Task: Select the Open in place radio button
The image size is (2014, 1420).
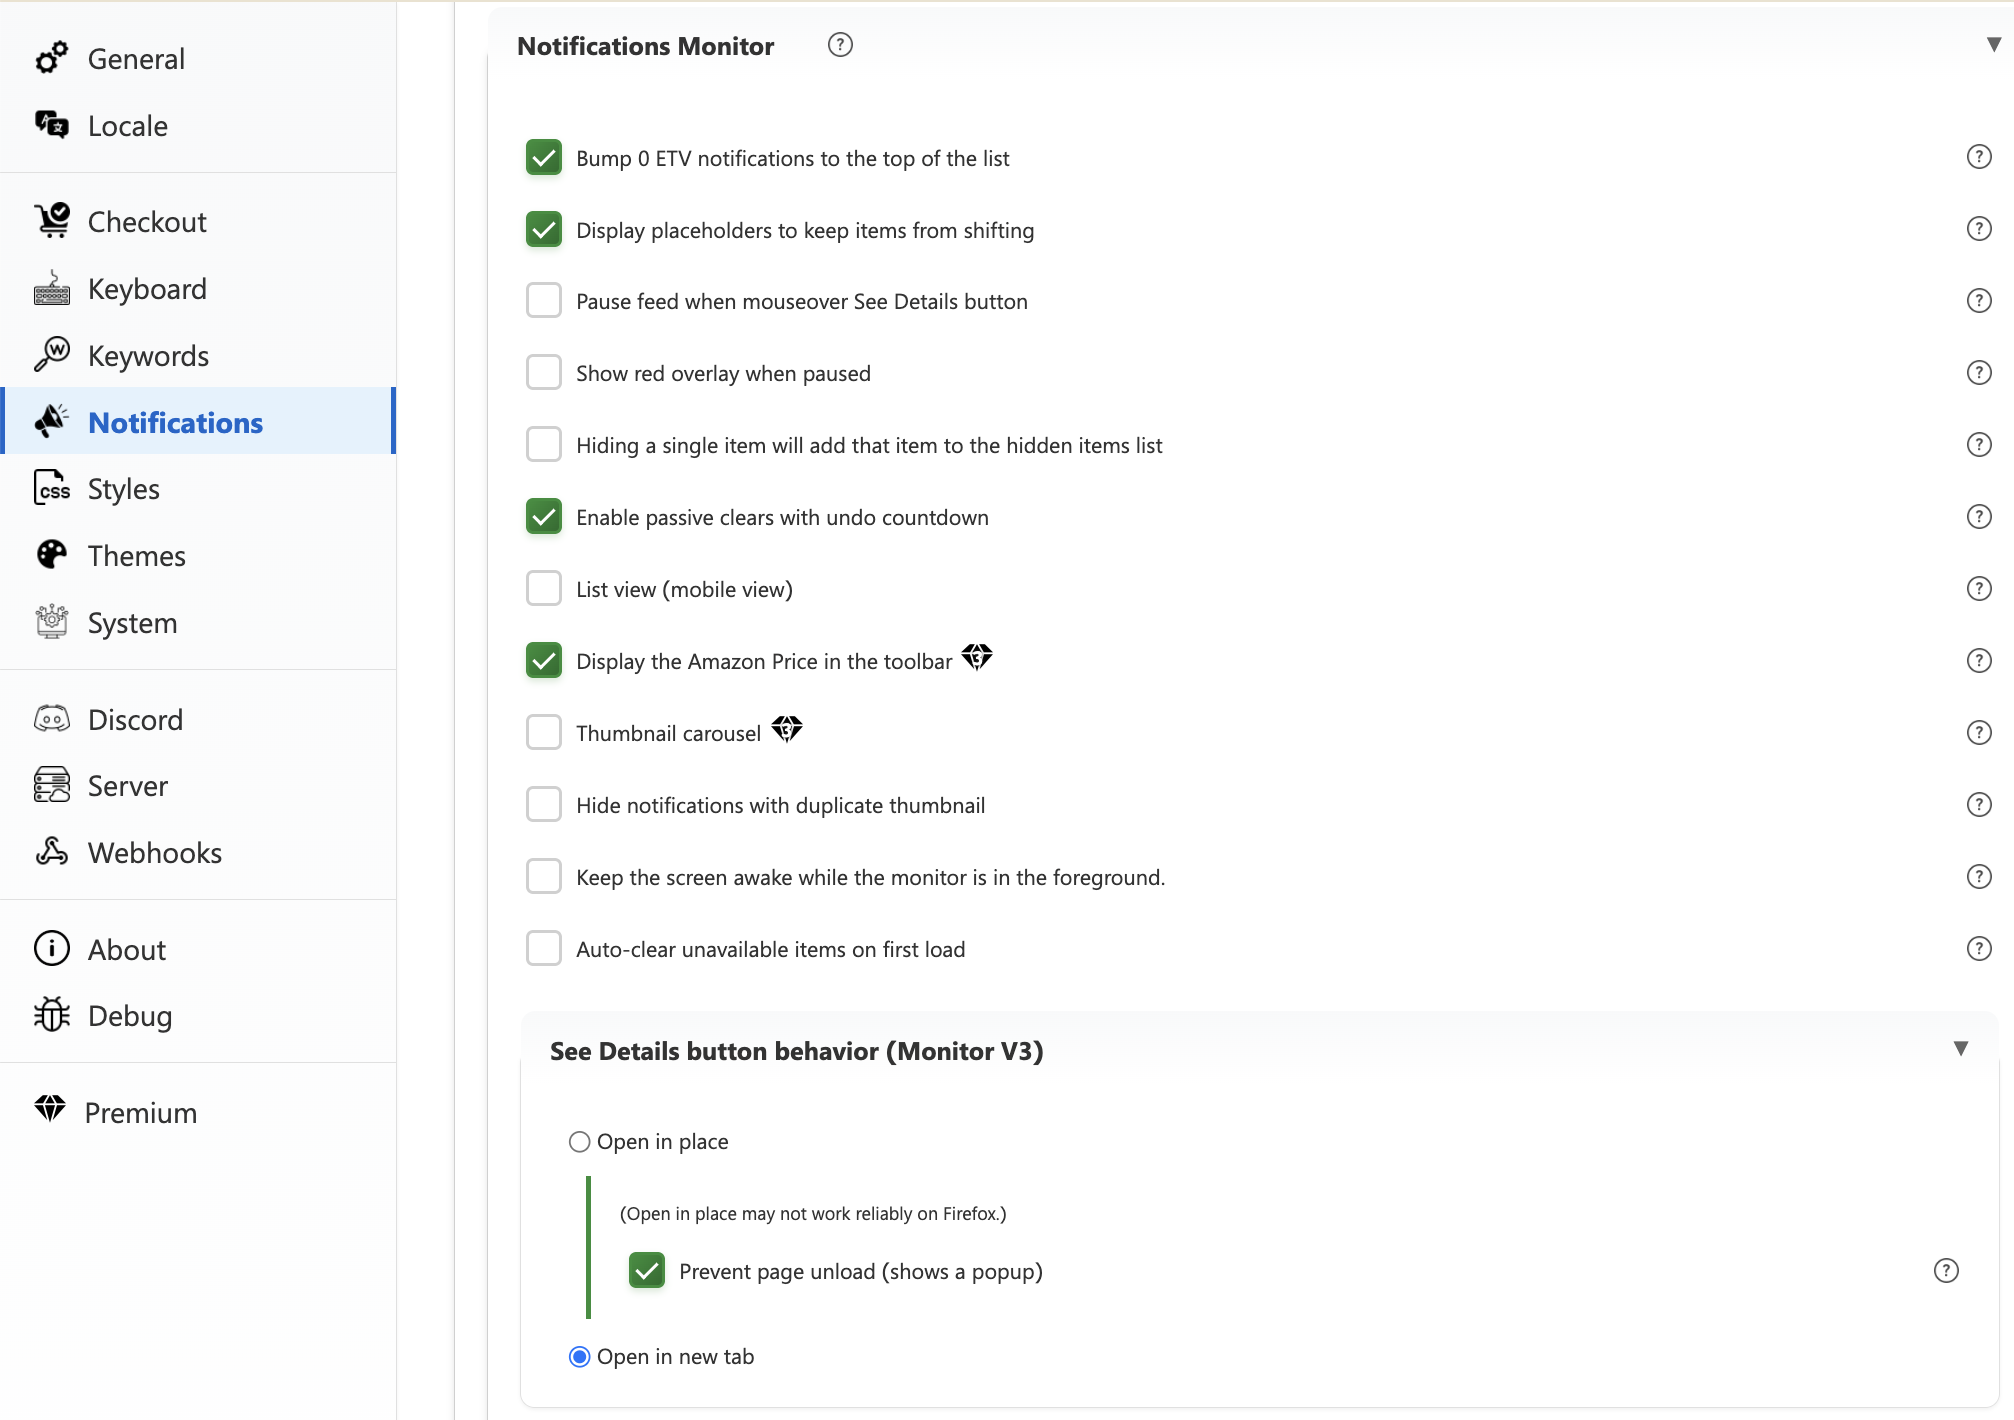Action: (x=579, y=1142)
